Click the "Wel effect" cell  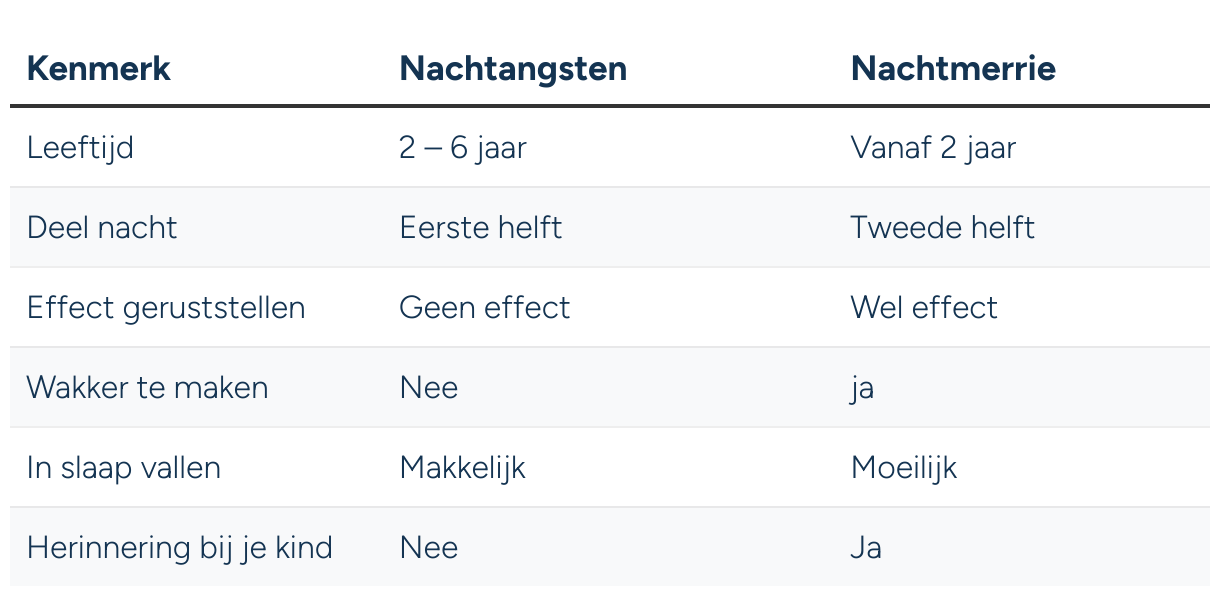pyautogui.click(x=924, y=308)
